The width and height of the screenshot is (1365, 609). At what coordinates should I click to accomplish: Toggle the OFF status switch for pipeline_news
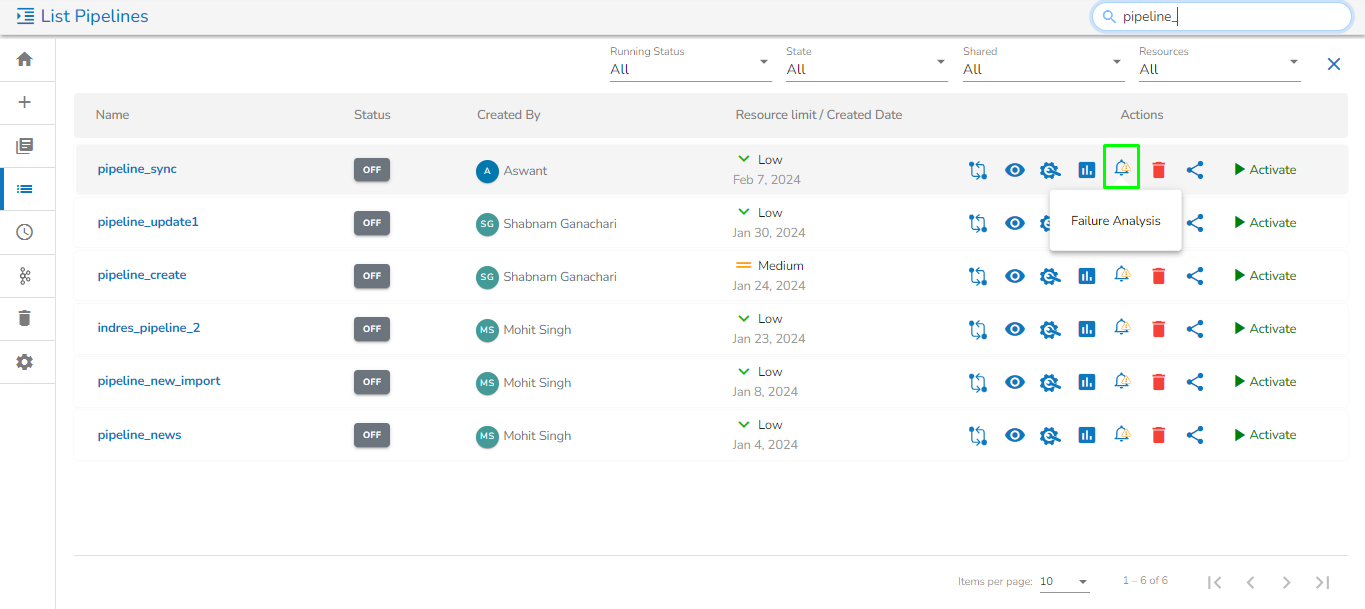point(372,435)
